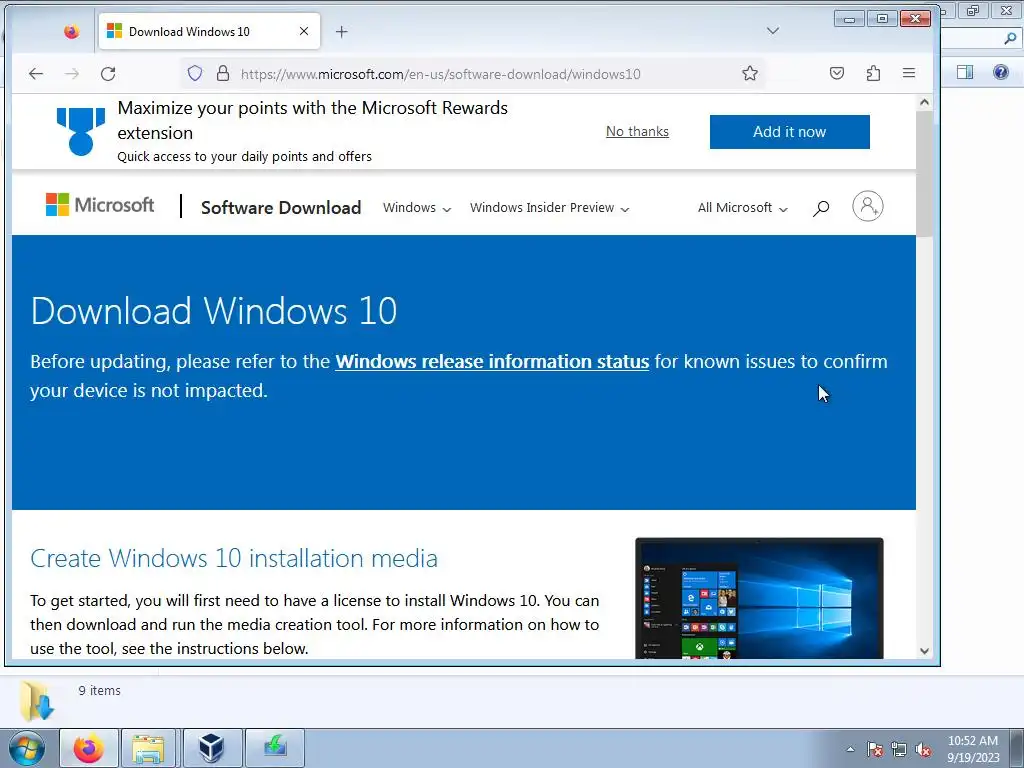Select the Download Windows 10 tab
This screenshot has width=1024, height=768.
[209, 31]
